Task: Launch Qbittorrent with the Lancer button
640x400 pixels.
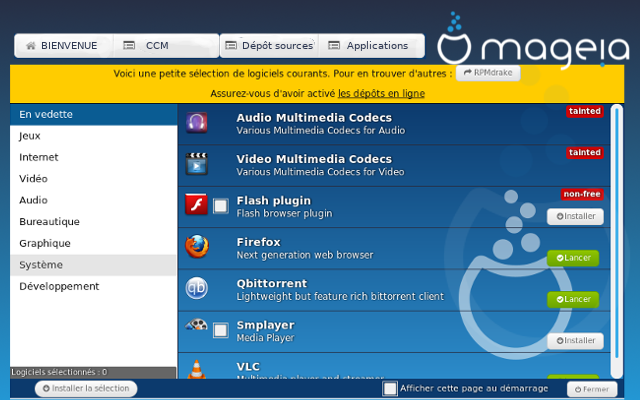Action: pyautogui.click(x=573, y=299)
